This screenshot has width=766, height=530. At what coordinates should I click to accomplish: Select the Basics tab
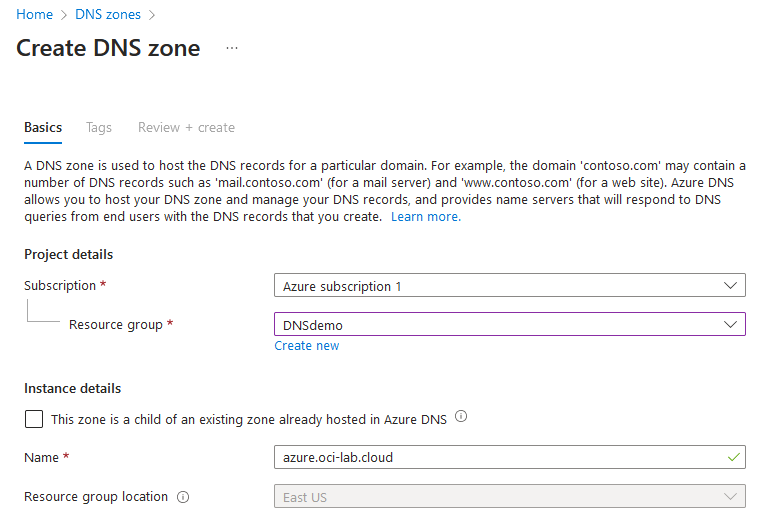point(43,127)
